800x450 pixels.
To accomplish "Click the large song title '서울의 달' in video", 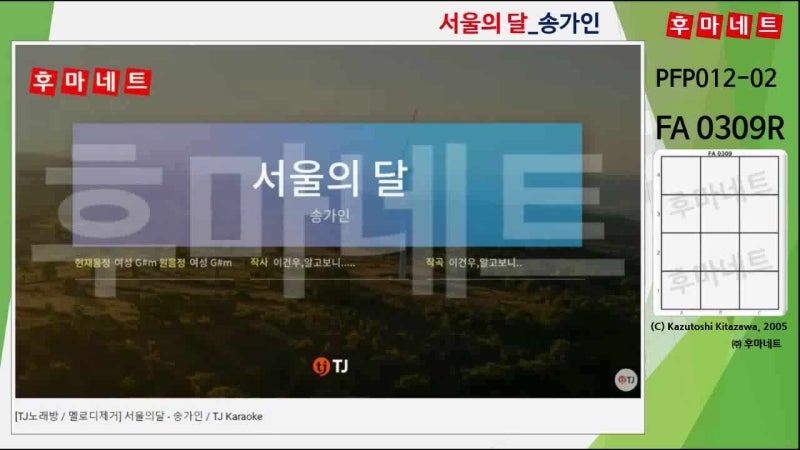I will (330, 178).
